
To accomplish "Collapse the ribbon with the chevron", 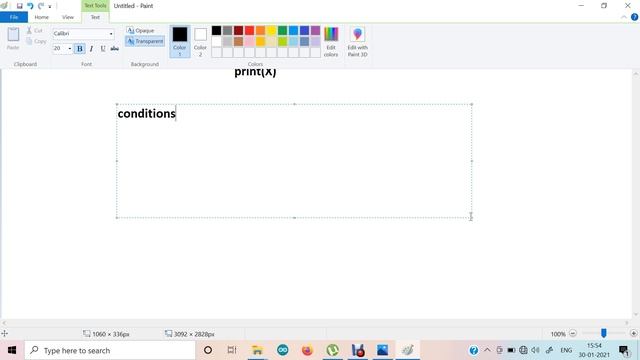I will [x=624, y=17].
